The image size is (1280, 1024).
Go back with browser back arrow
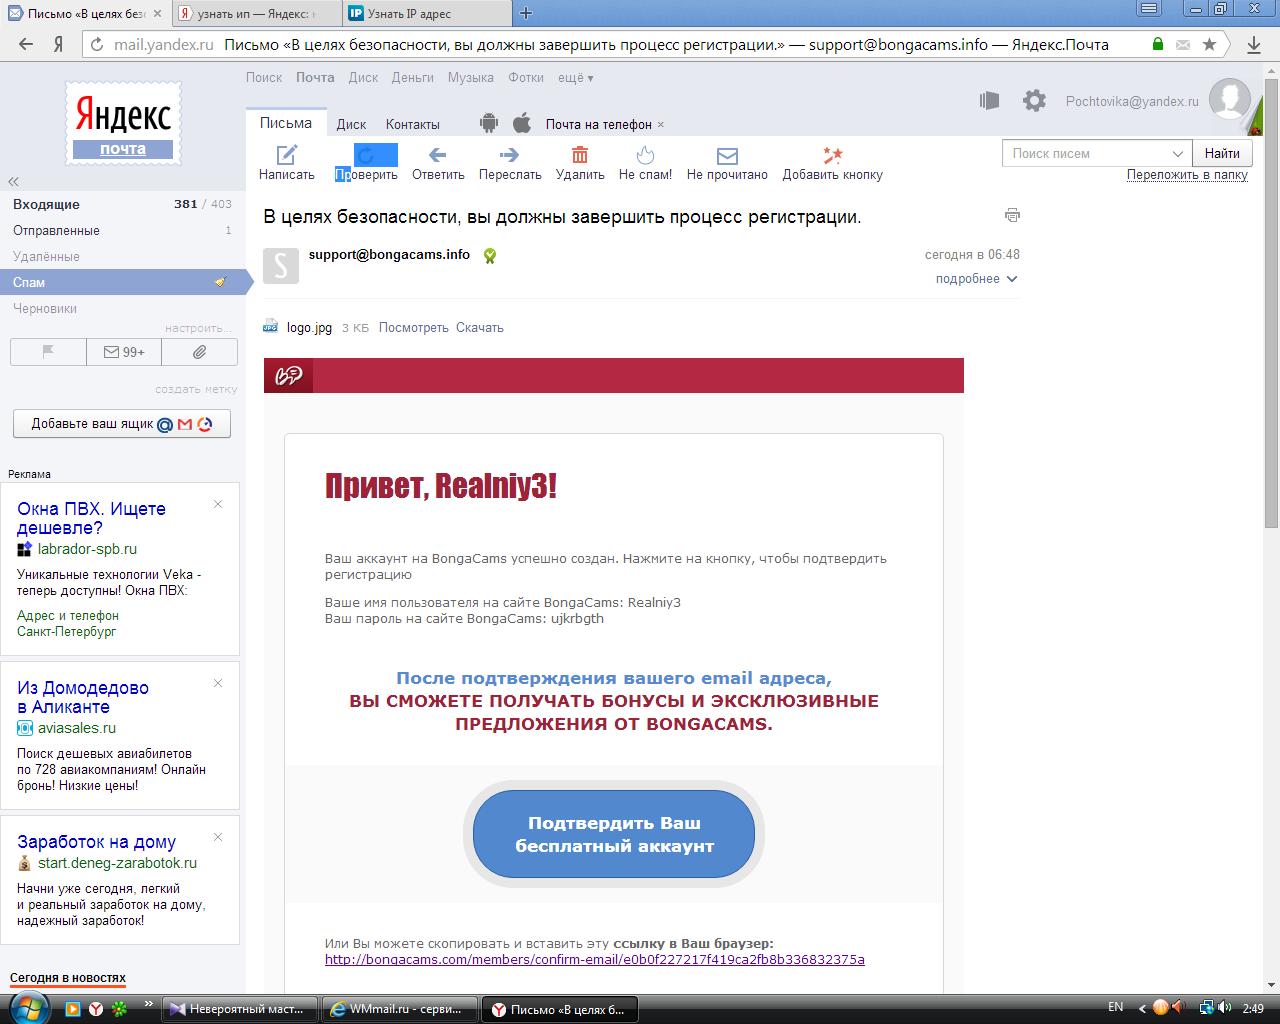click(x=27, y=44)
